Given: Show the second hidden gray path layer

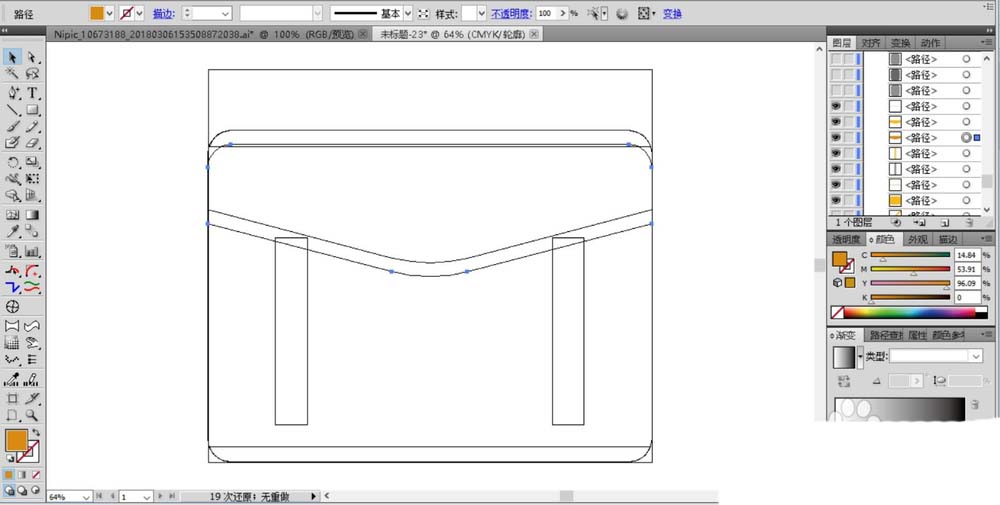Looking at the screenshot, I should click(835, 75).
